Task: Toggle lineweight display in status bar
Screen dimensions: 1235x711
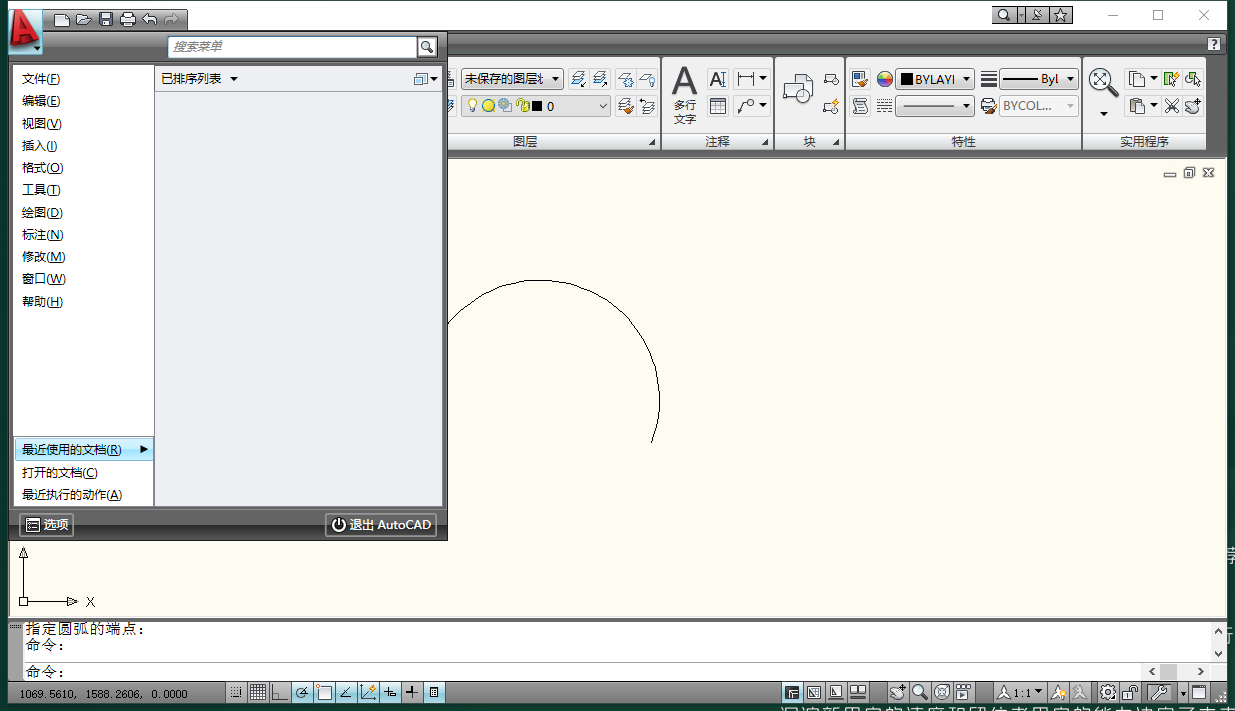Action: point(412,692)
